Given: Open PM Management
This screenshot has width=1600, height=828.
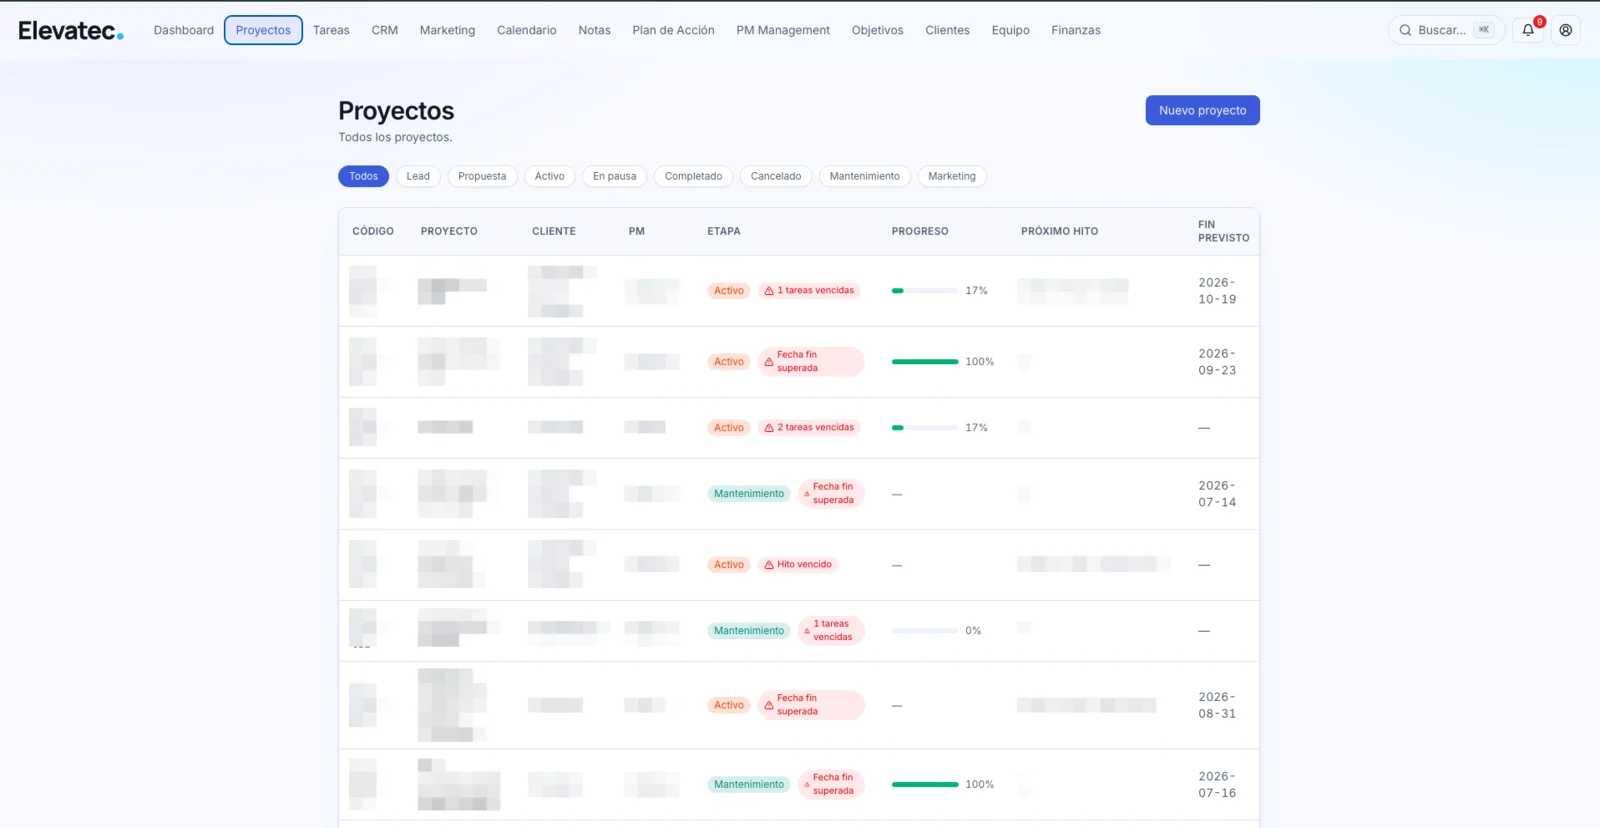Looking at the screenshot, I should tap(783, 30).
